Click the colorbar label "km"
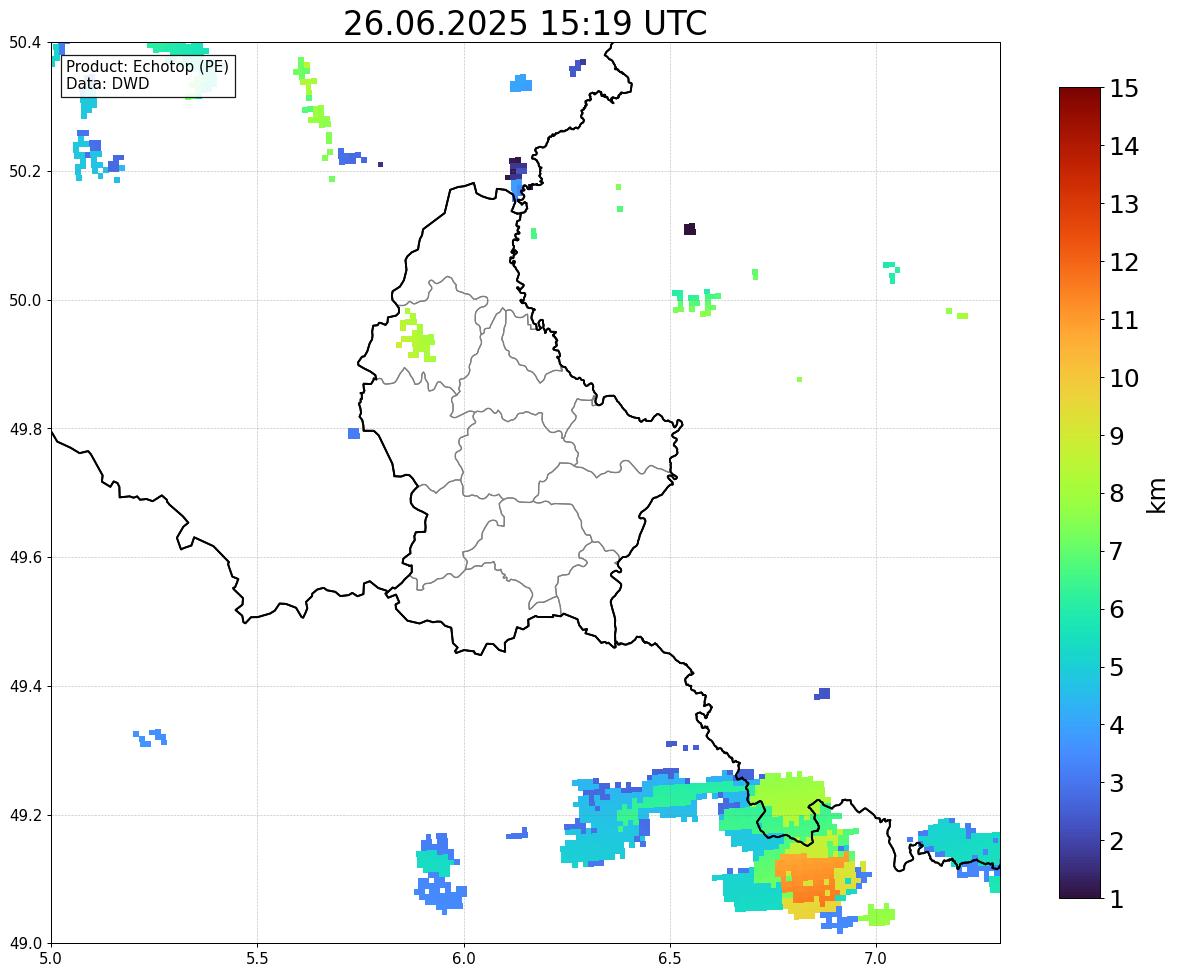This screenshot has height=976, width=1178. coord(1157,495)
